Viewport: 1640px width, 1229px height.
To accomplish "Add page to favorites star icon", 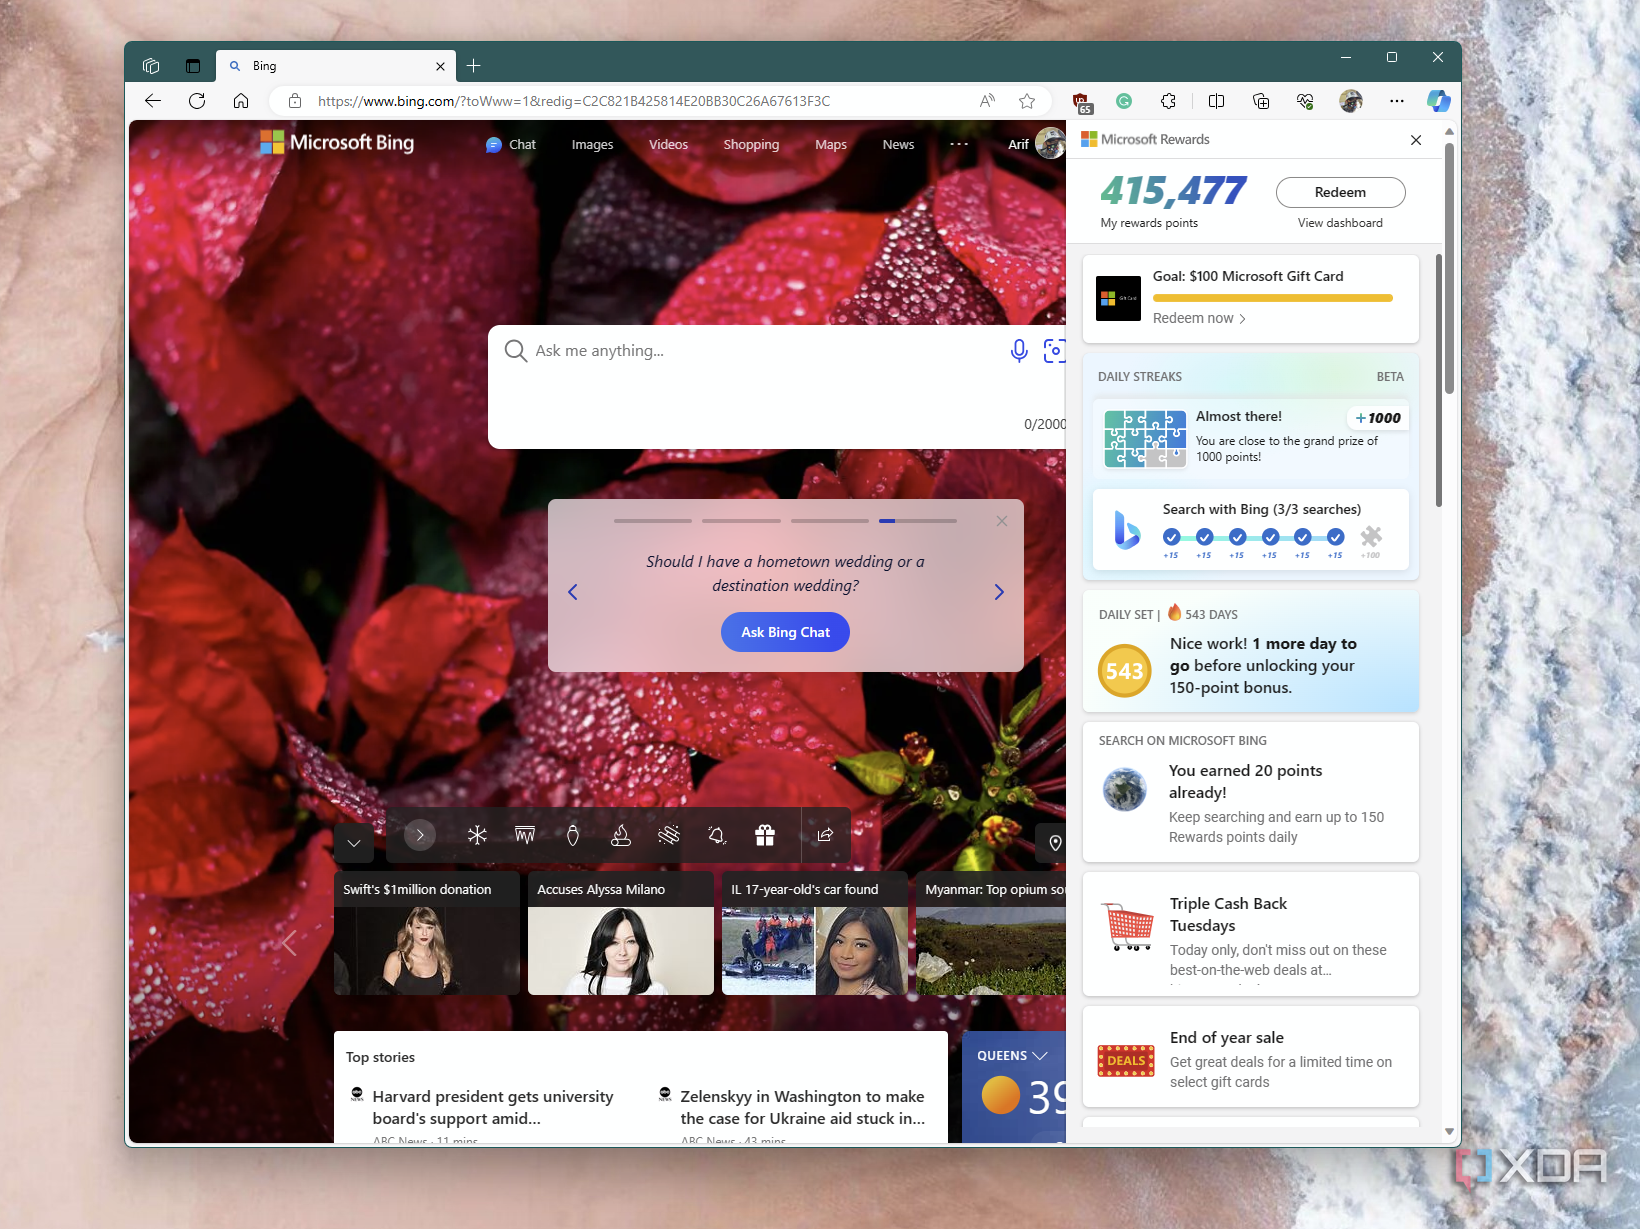I will [x=1027, y=101].
